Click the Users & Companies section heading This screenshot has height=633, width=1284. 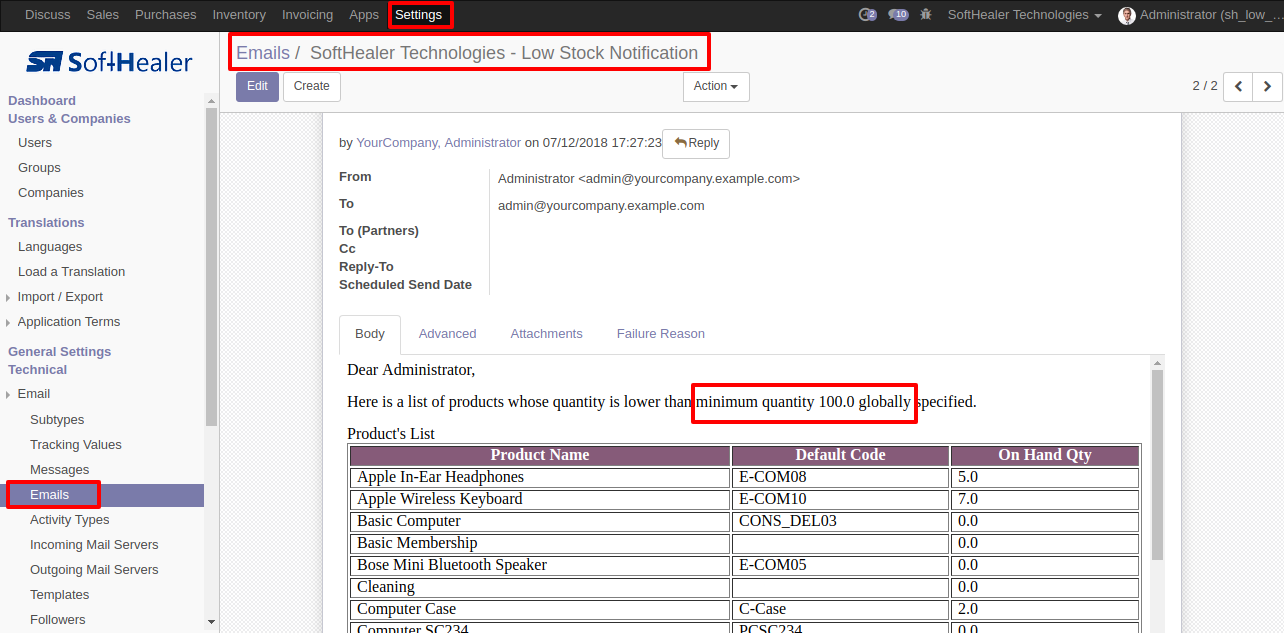[69, 119]
